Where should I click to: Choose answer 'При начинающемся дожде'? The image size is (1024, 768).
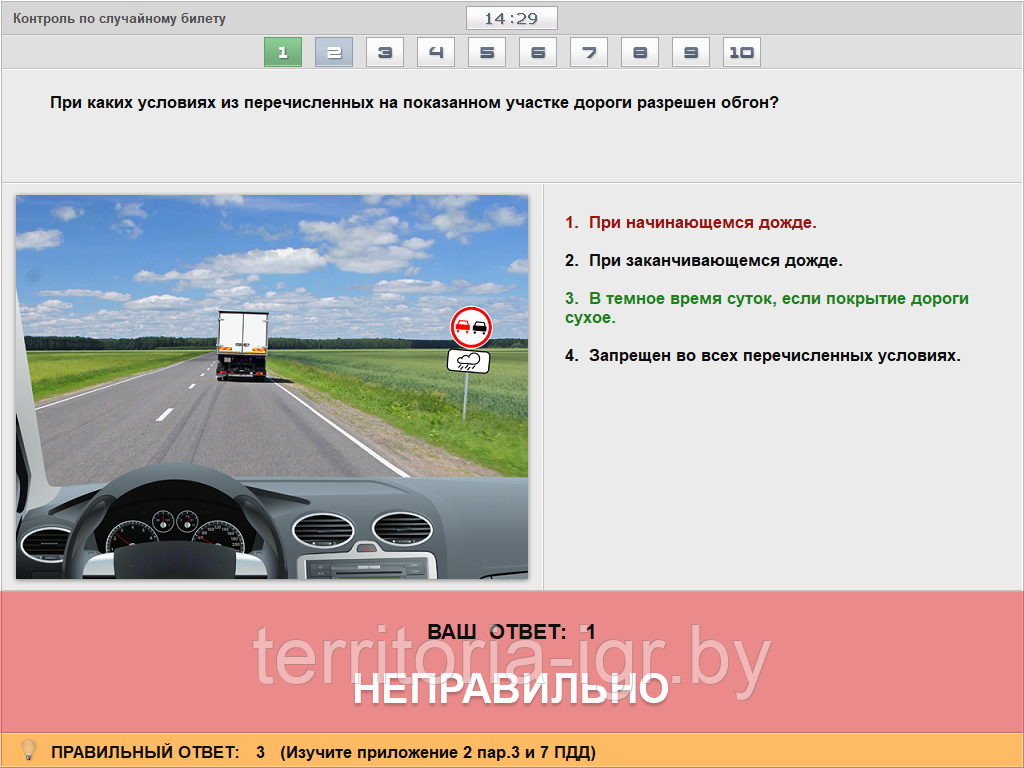[x=702, y=223]
